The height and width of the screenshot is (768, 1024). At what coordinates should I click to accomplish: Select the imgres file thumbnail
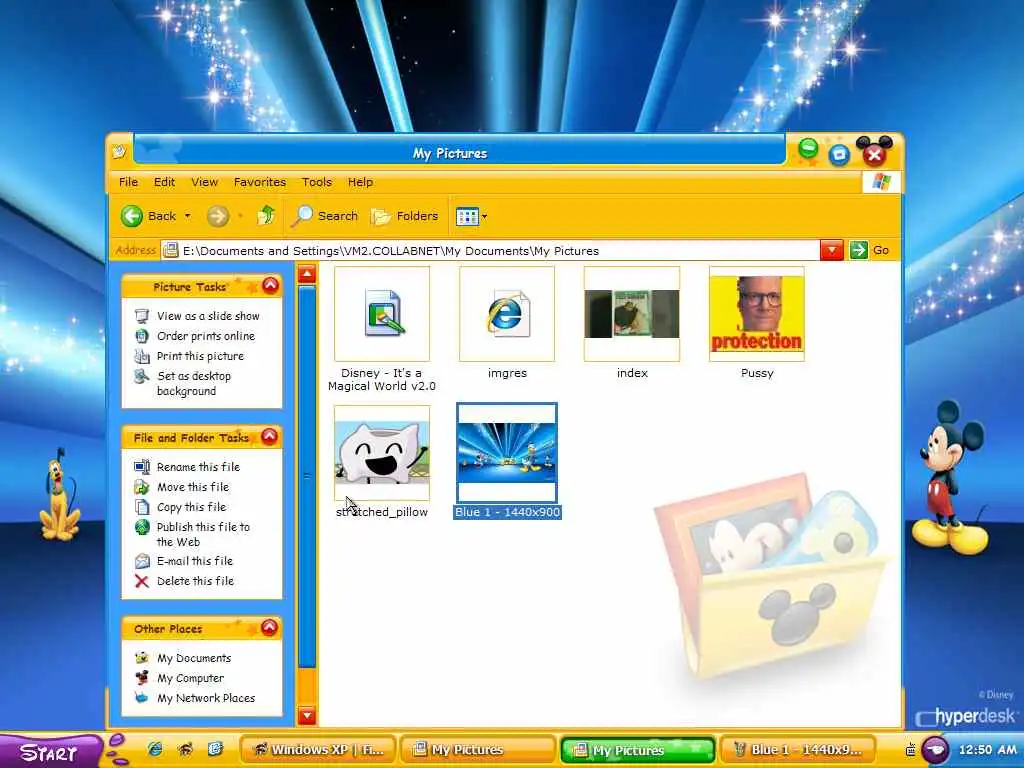[507, 313]
